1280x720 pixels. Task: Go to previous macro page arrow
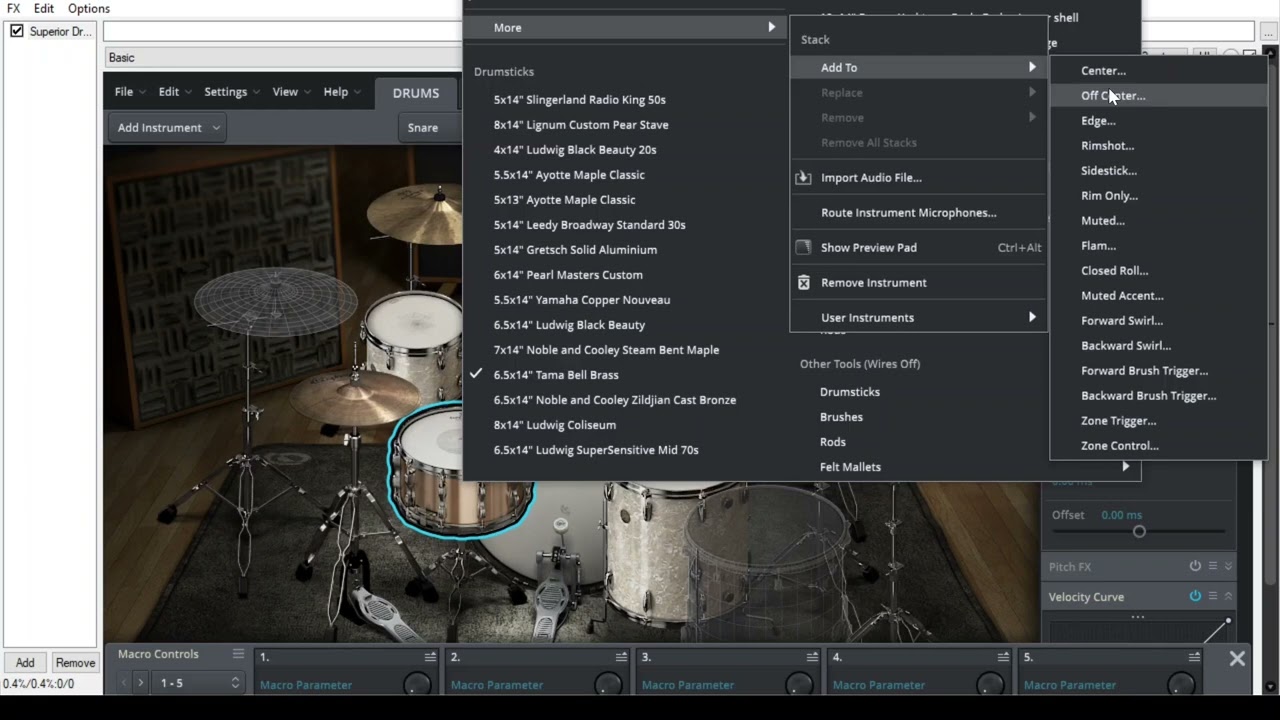pyautogui.click(x=124, y=683)
